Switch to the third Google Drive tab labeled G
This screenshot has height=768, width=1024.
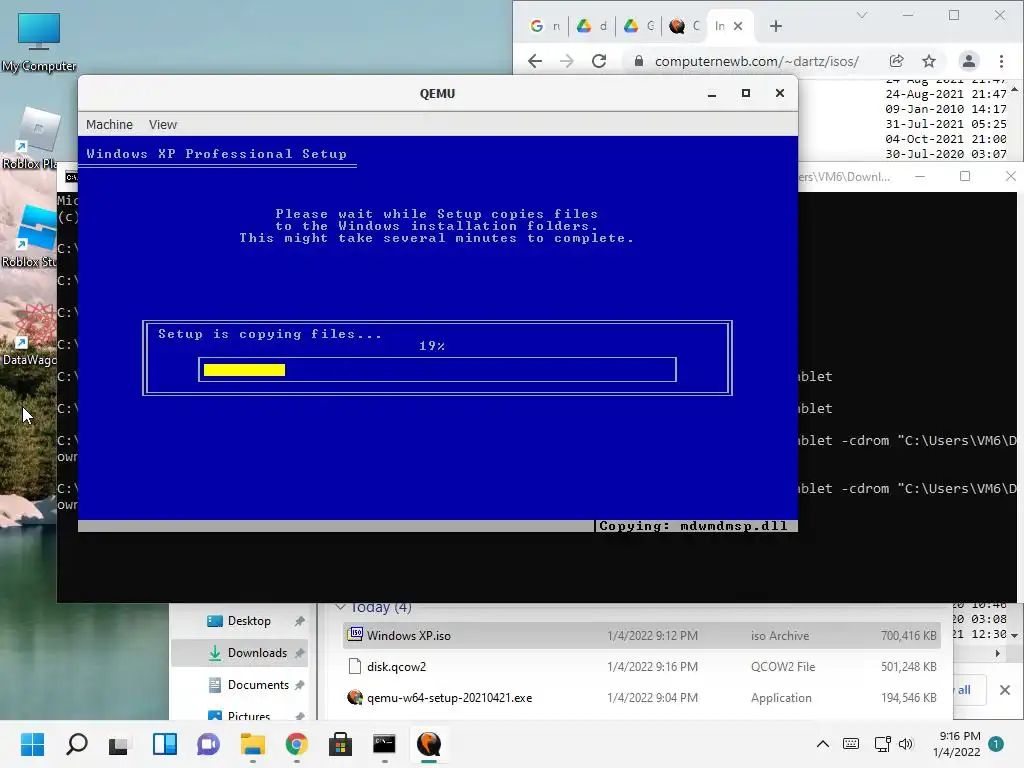639,26
